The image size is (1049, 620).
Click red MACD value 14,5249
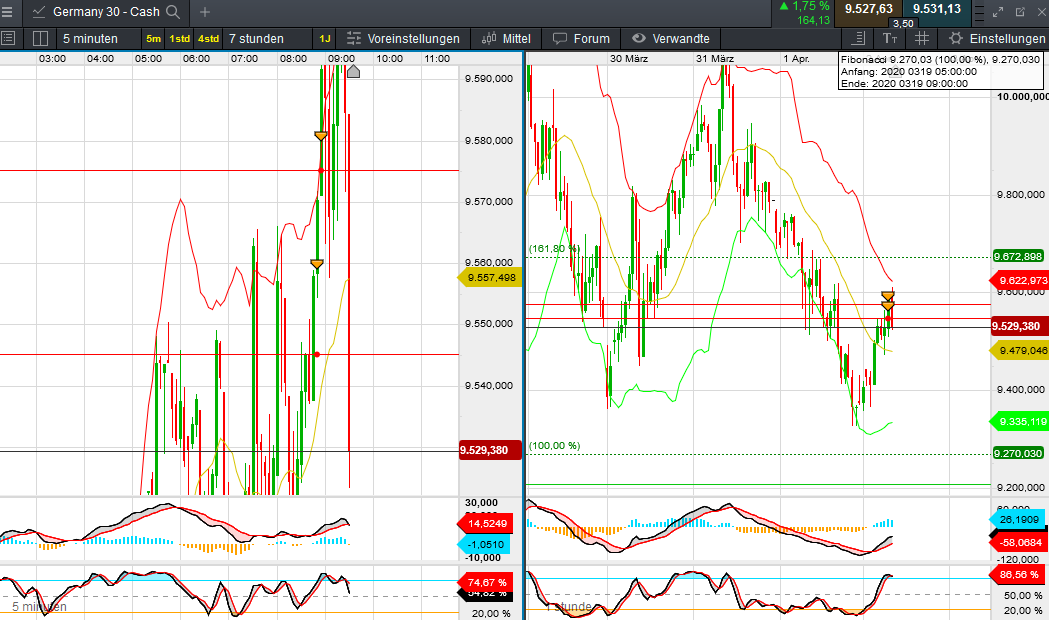486,524
